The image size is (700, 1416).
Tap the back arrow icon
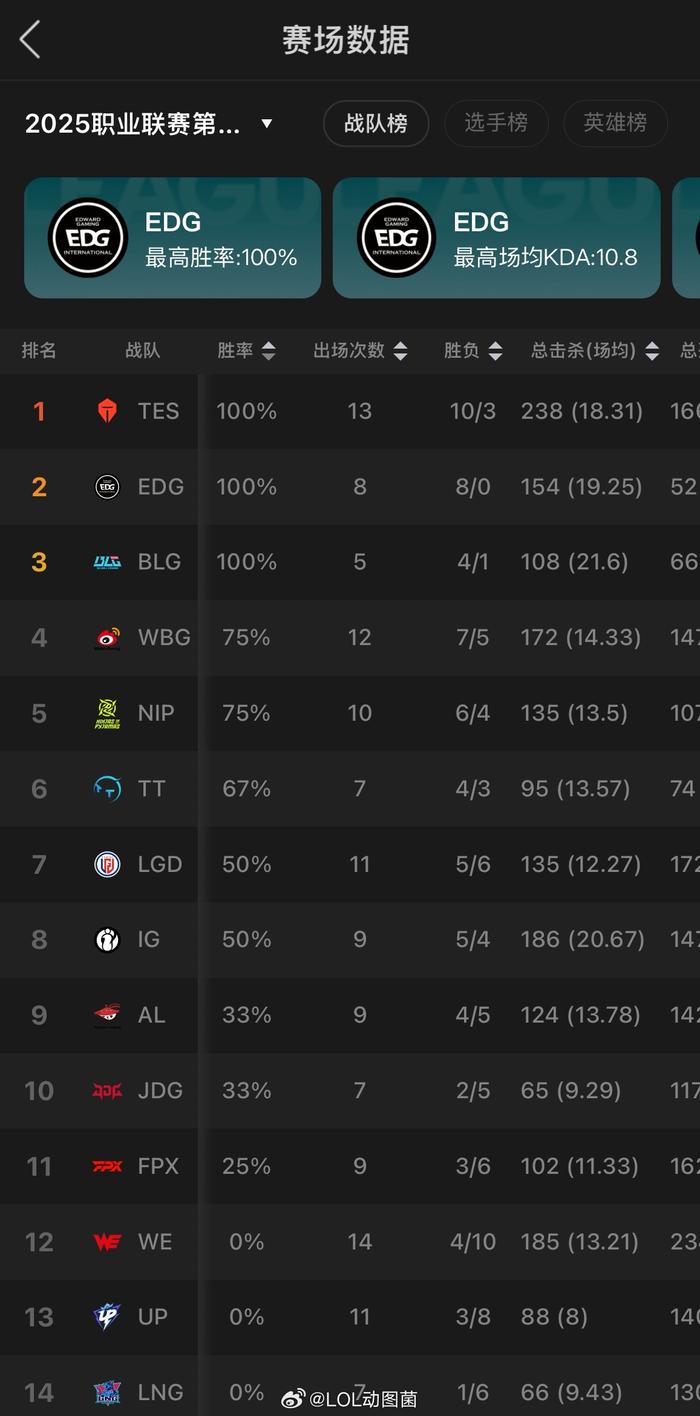click(30, 41)
